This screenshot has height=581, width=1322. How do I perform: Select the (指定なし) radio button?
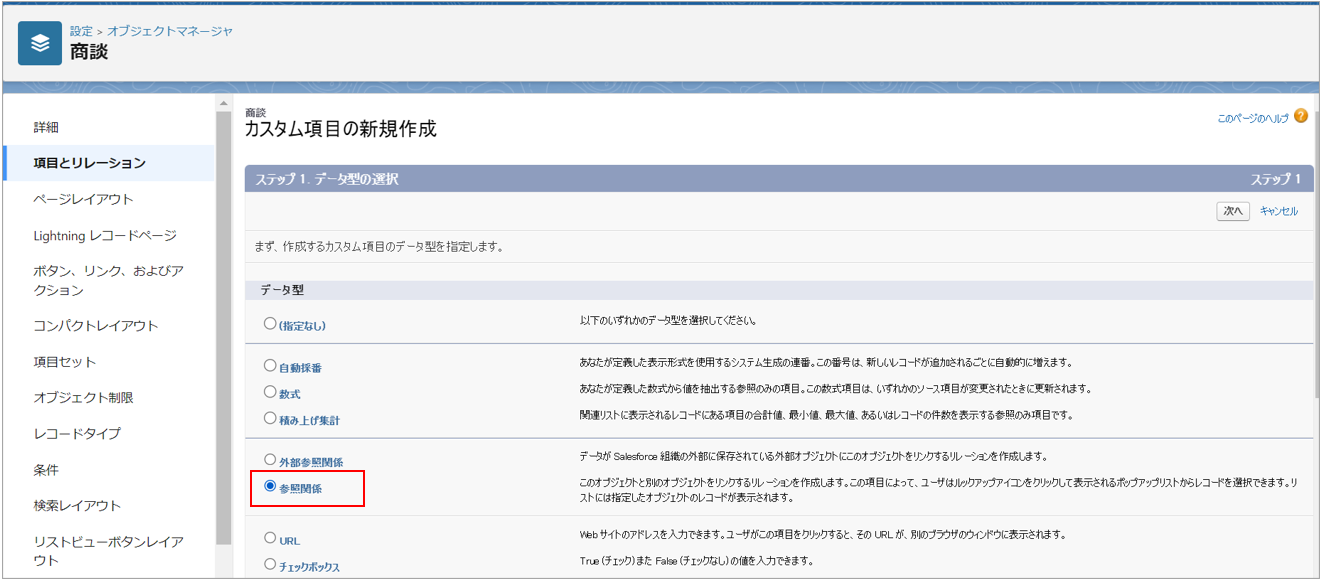point(270,324)
